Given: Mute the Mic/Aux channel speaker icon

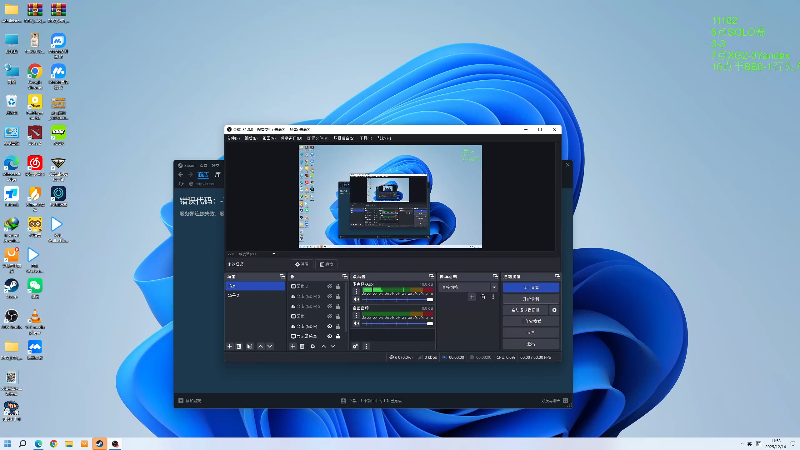Looking at the screenshot, I should (356, 299).
